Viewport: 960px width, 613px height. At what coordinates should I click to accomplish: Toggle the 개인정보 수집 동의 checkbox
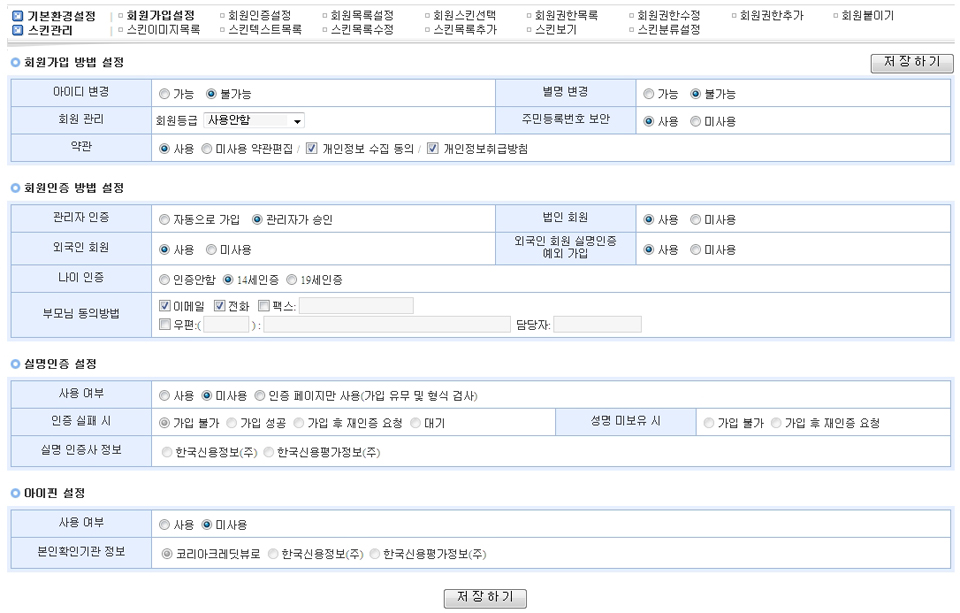pyautogui.click(x=312, y=149)
